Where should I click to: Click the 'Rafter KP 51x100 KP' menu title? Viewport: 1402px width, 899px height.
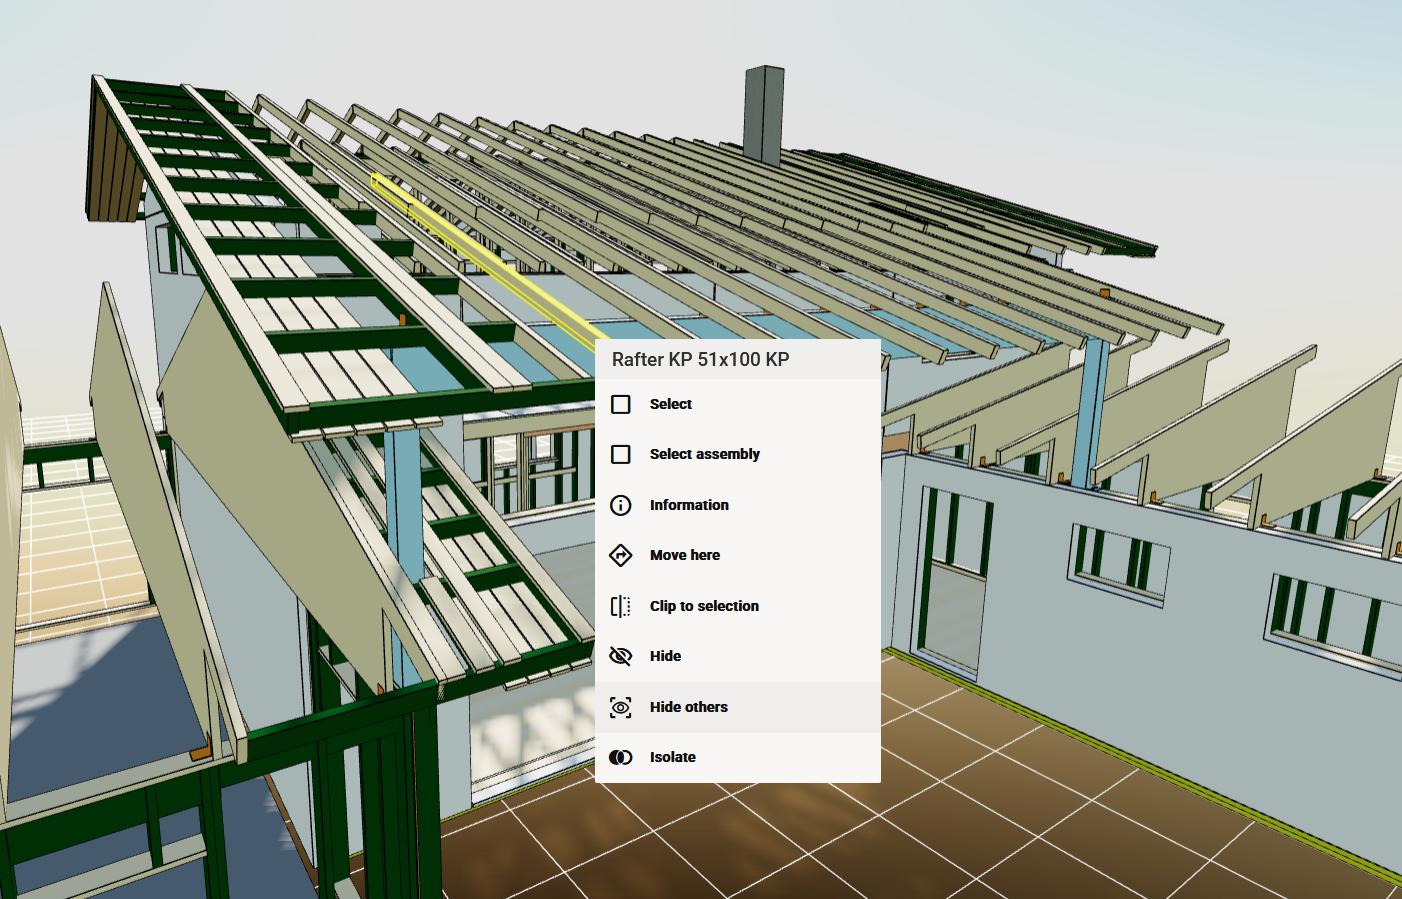[700, 359]
